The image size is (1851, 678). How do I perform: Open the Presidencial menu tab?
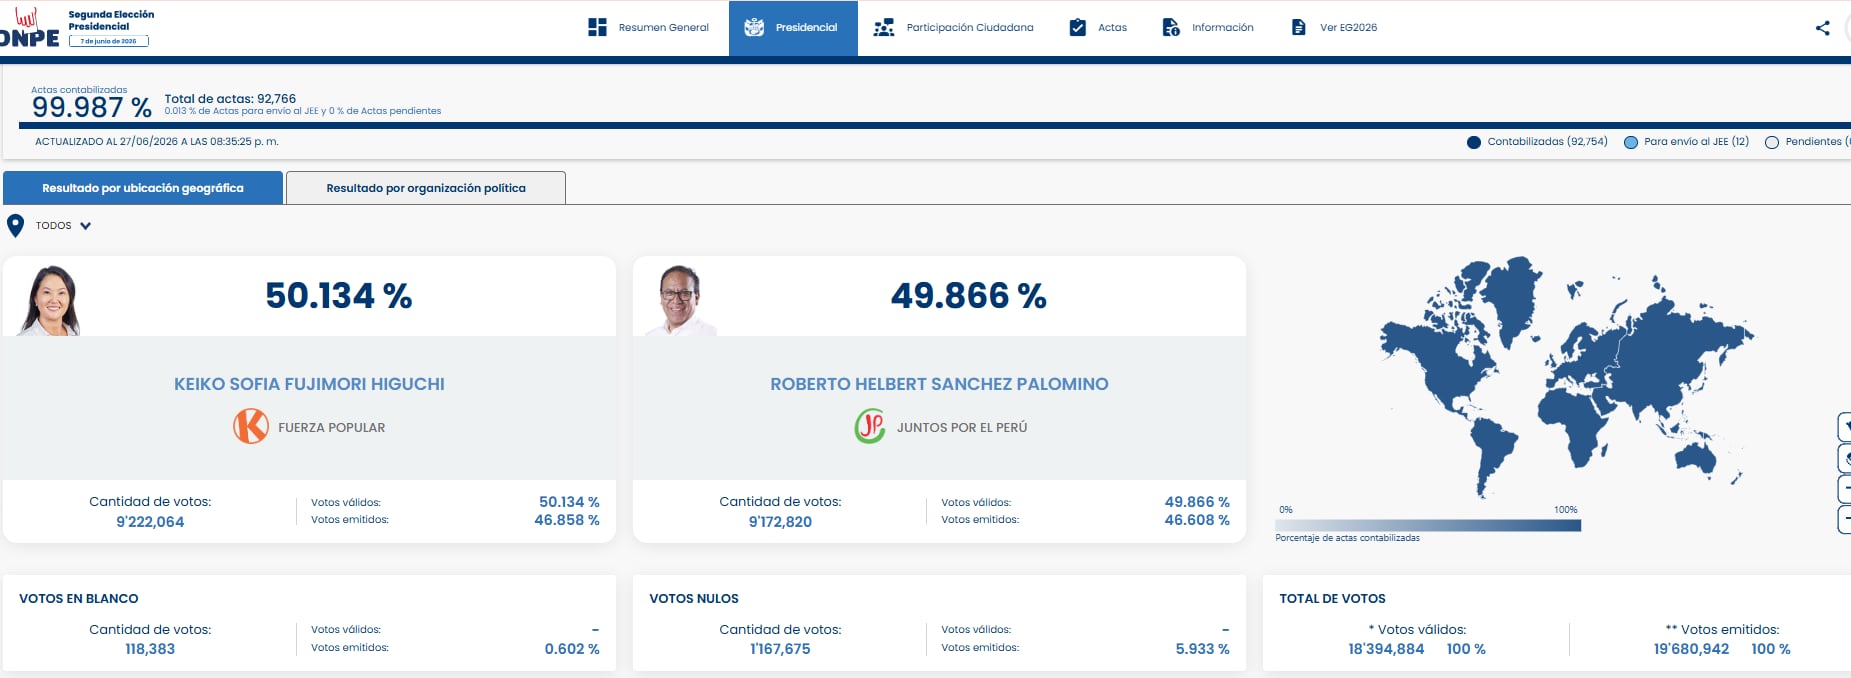[x=793, y=28]
